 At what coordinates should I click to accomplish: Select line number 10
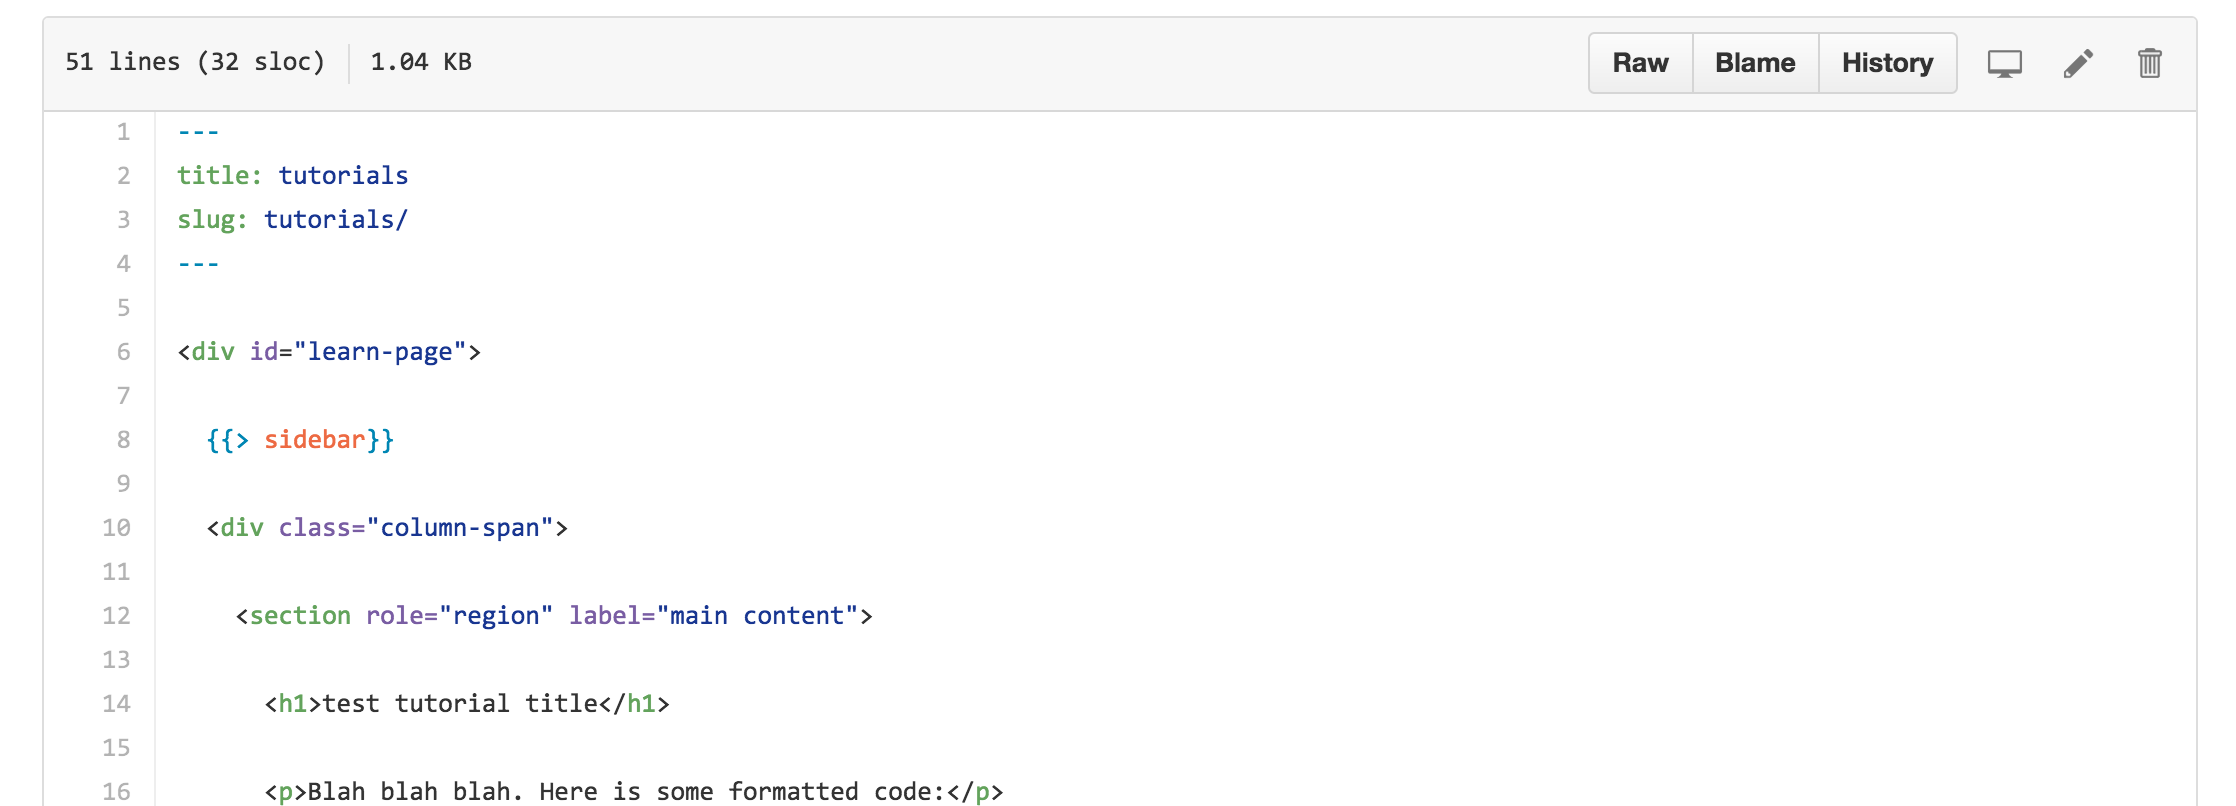pyautogui.click(x=116, y=528)
